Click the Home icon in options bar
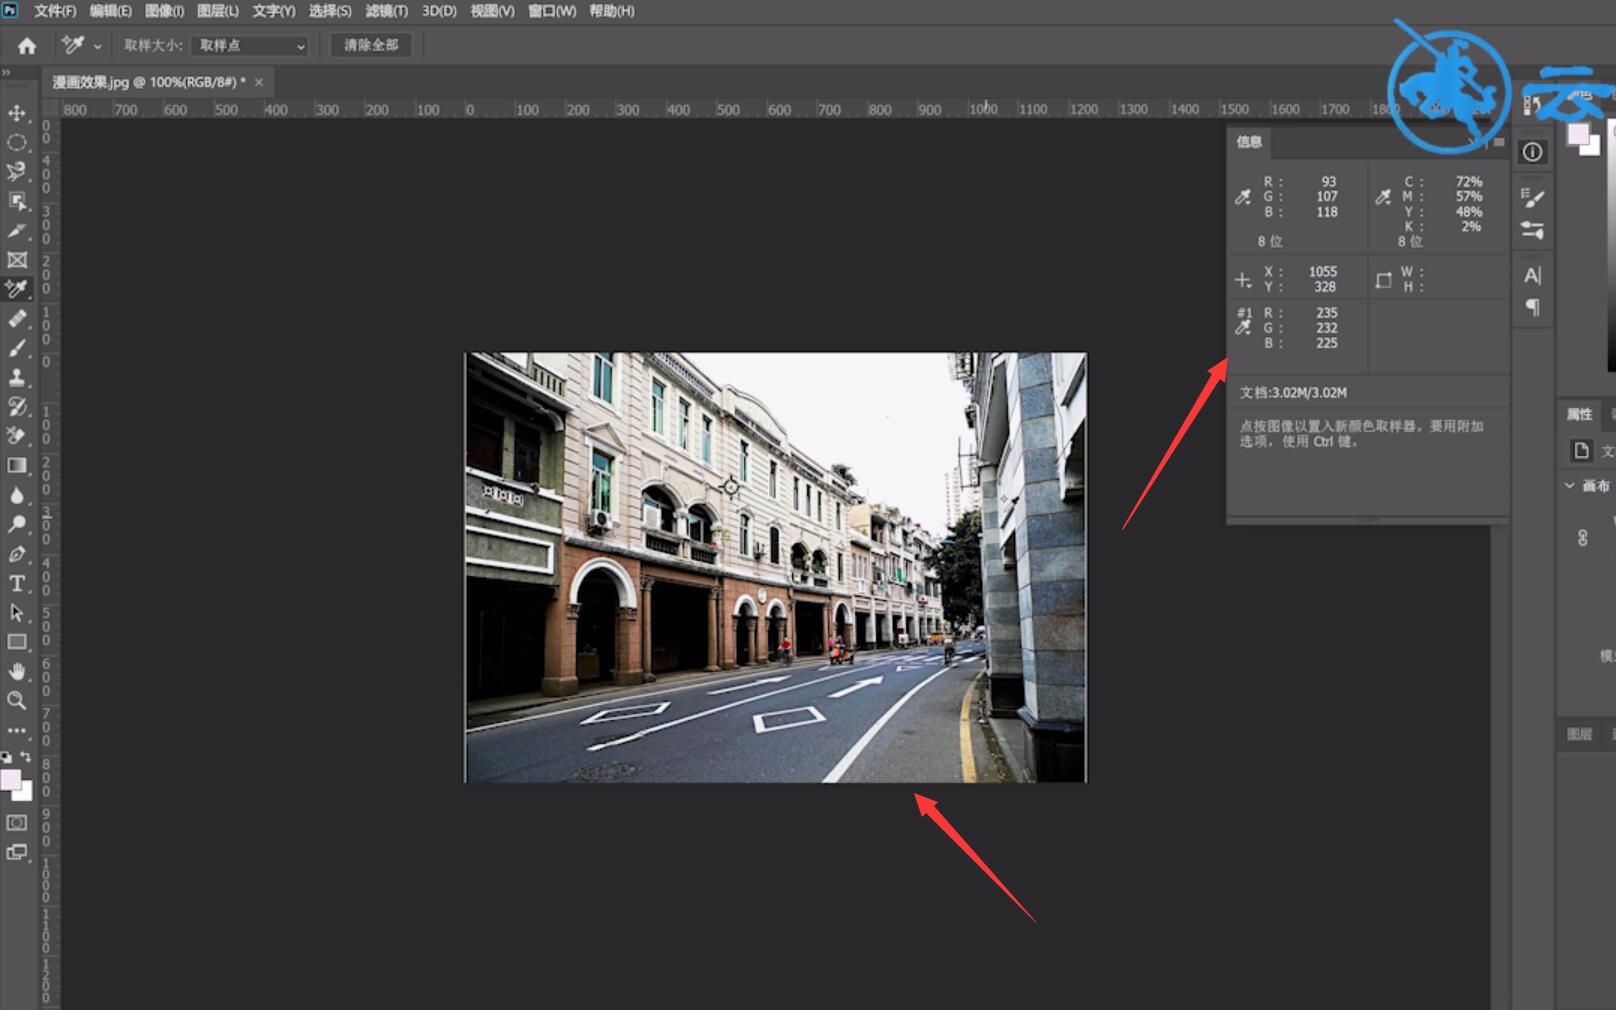The image size is (1616, 1010). point(27,45)
